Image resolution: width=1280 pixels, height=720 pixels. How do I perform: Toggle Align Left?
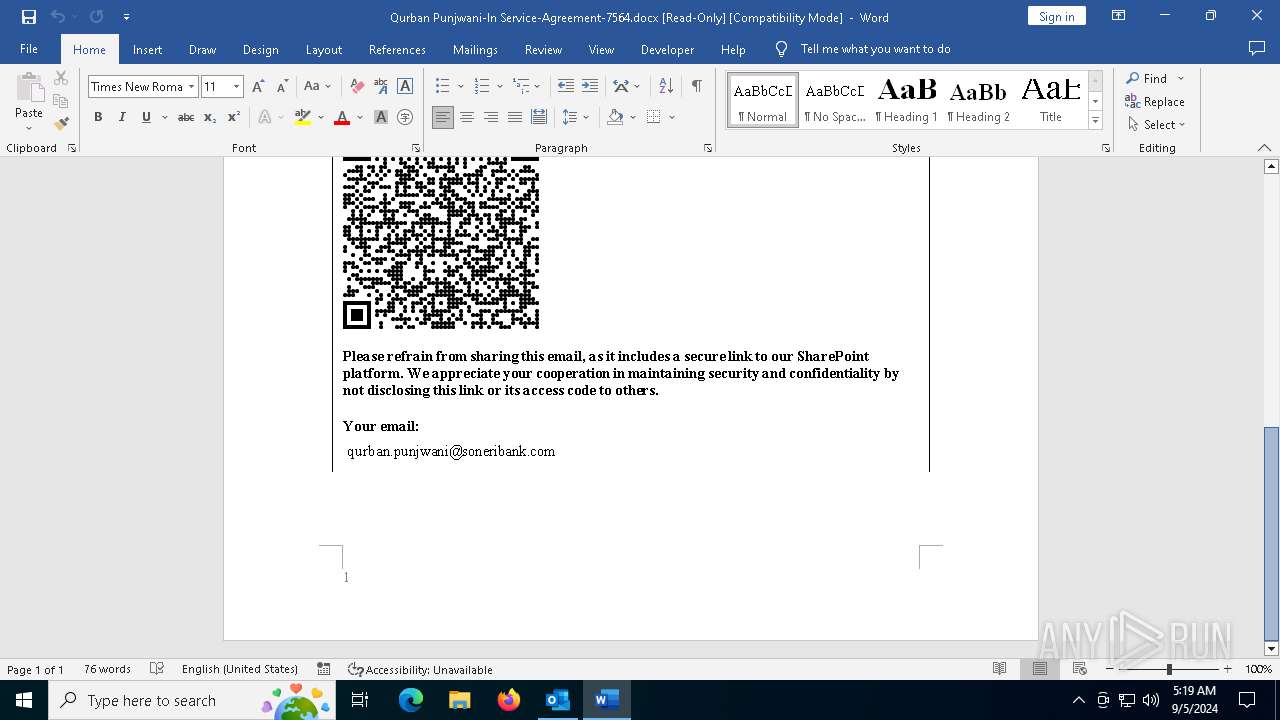pyautogui.click(x=443, y=117)
